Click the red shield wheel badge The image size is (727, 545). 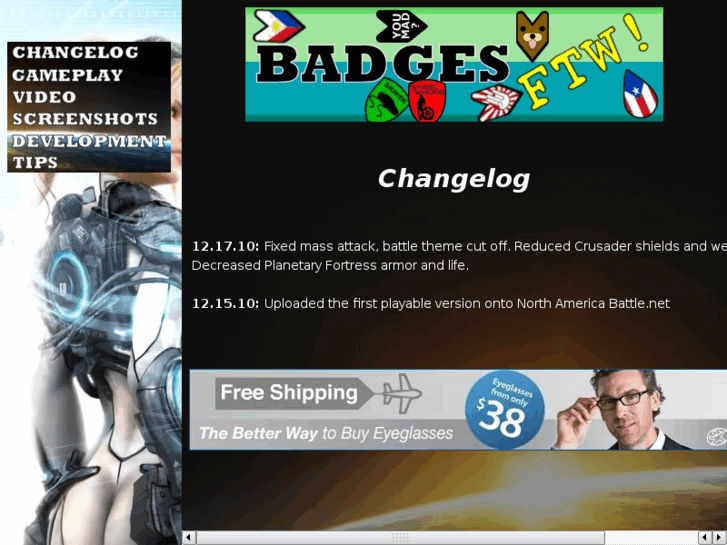[427, 102]
